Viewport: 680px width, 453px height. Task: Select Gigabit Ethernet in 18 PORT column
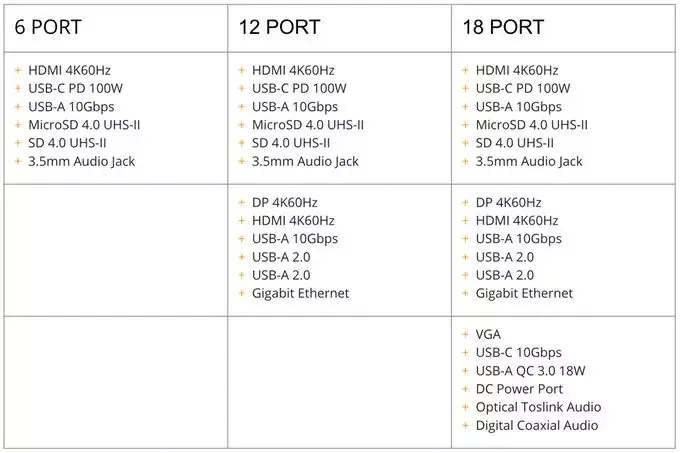coord(524,294)
